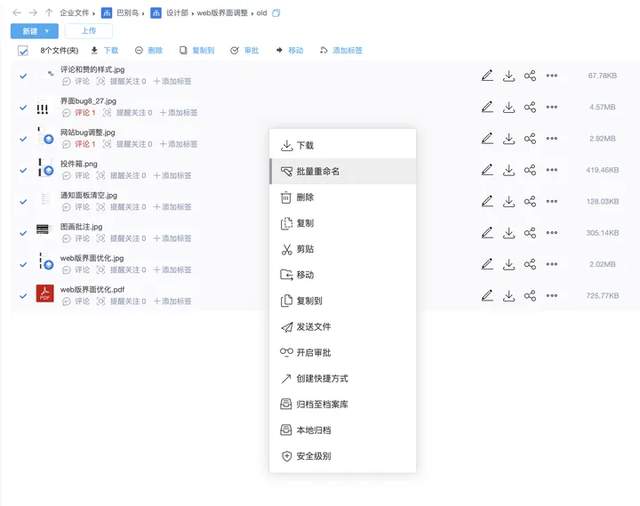Toggle the select-all checkbox beside 8个文件(夹)
Screen dimensions: 640x506
[x=23, y=51]
